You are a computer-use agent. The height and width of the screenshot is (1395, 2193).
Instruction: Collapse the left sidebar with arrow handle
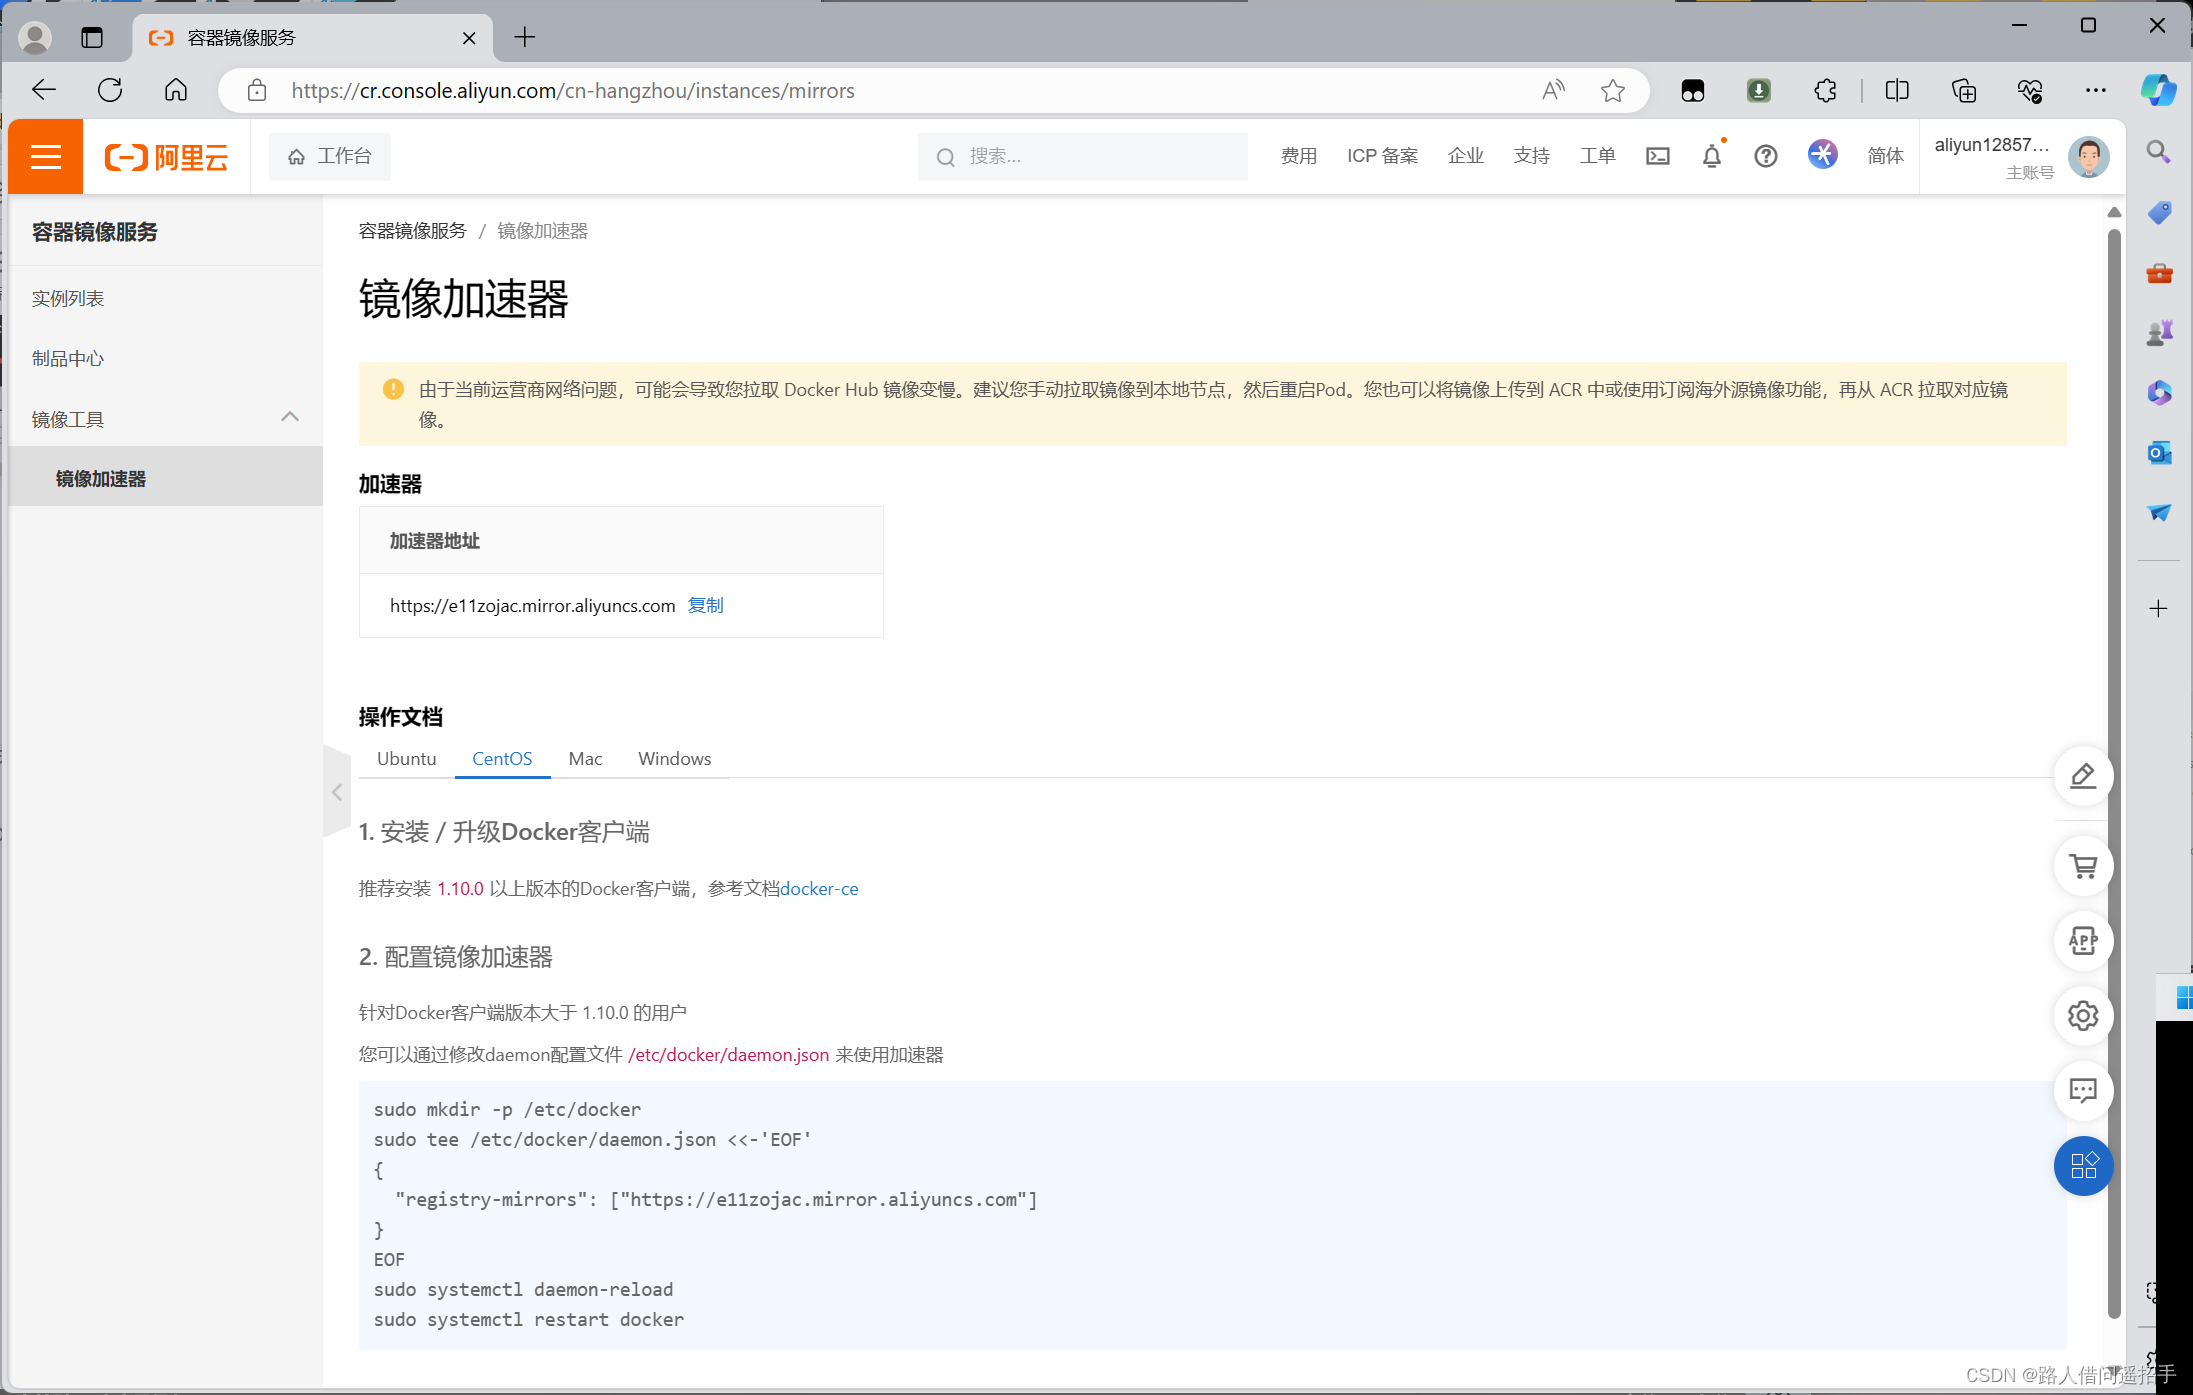pos(337,792)
